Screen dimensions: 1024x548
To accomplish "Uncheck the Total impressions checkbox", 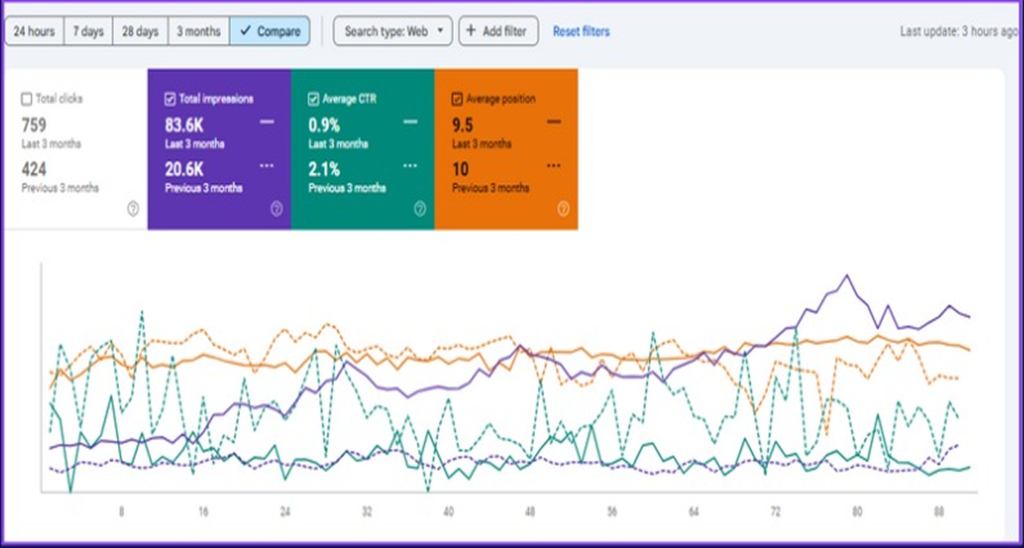I will (x=170, y=99).
